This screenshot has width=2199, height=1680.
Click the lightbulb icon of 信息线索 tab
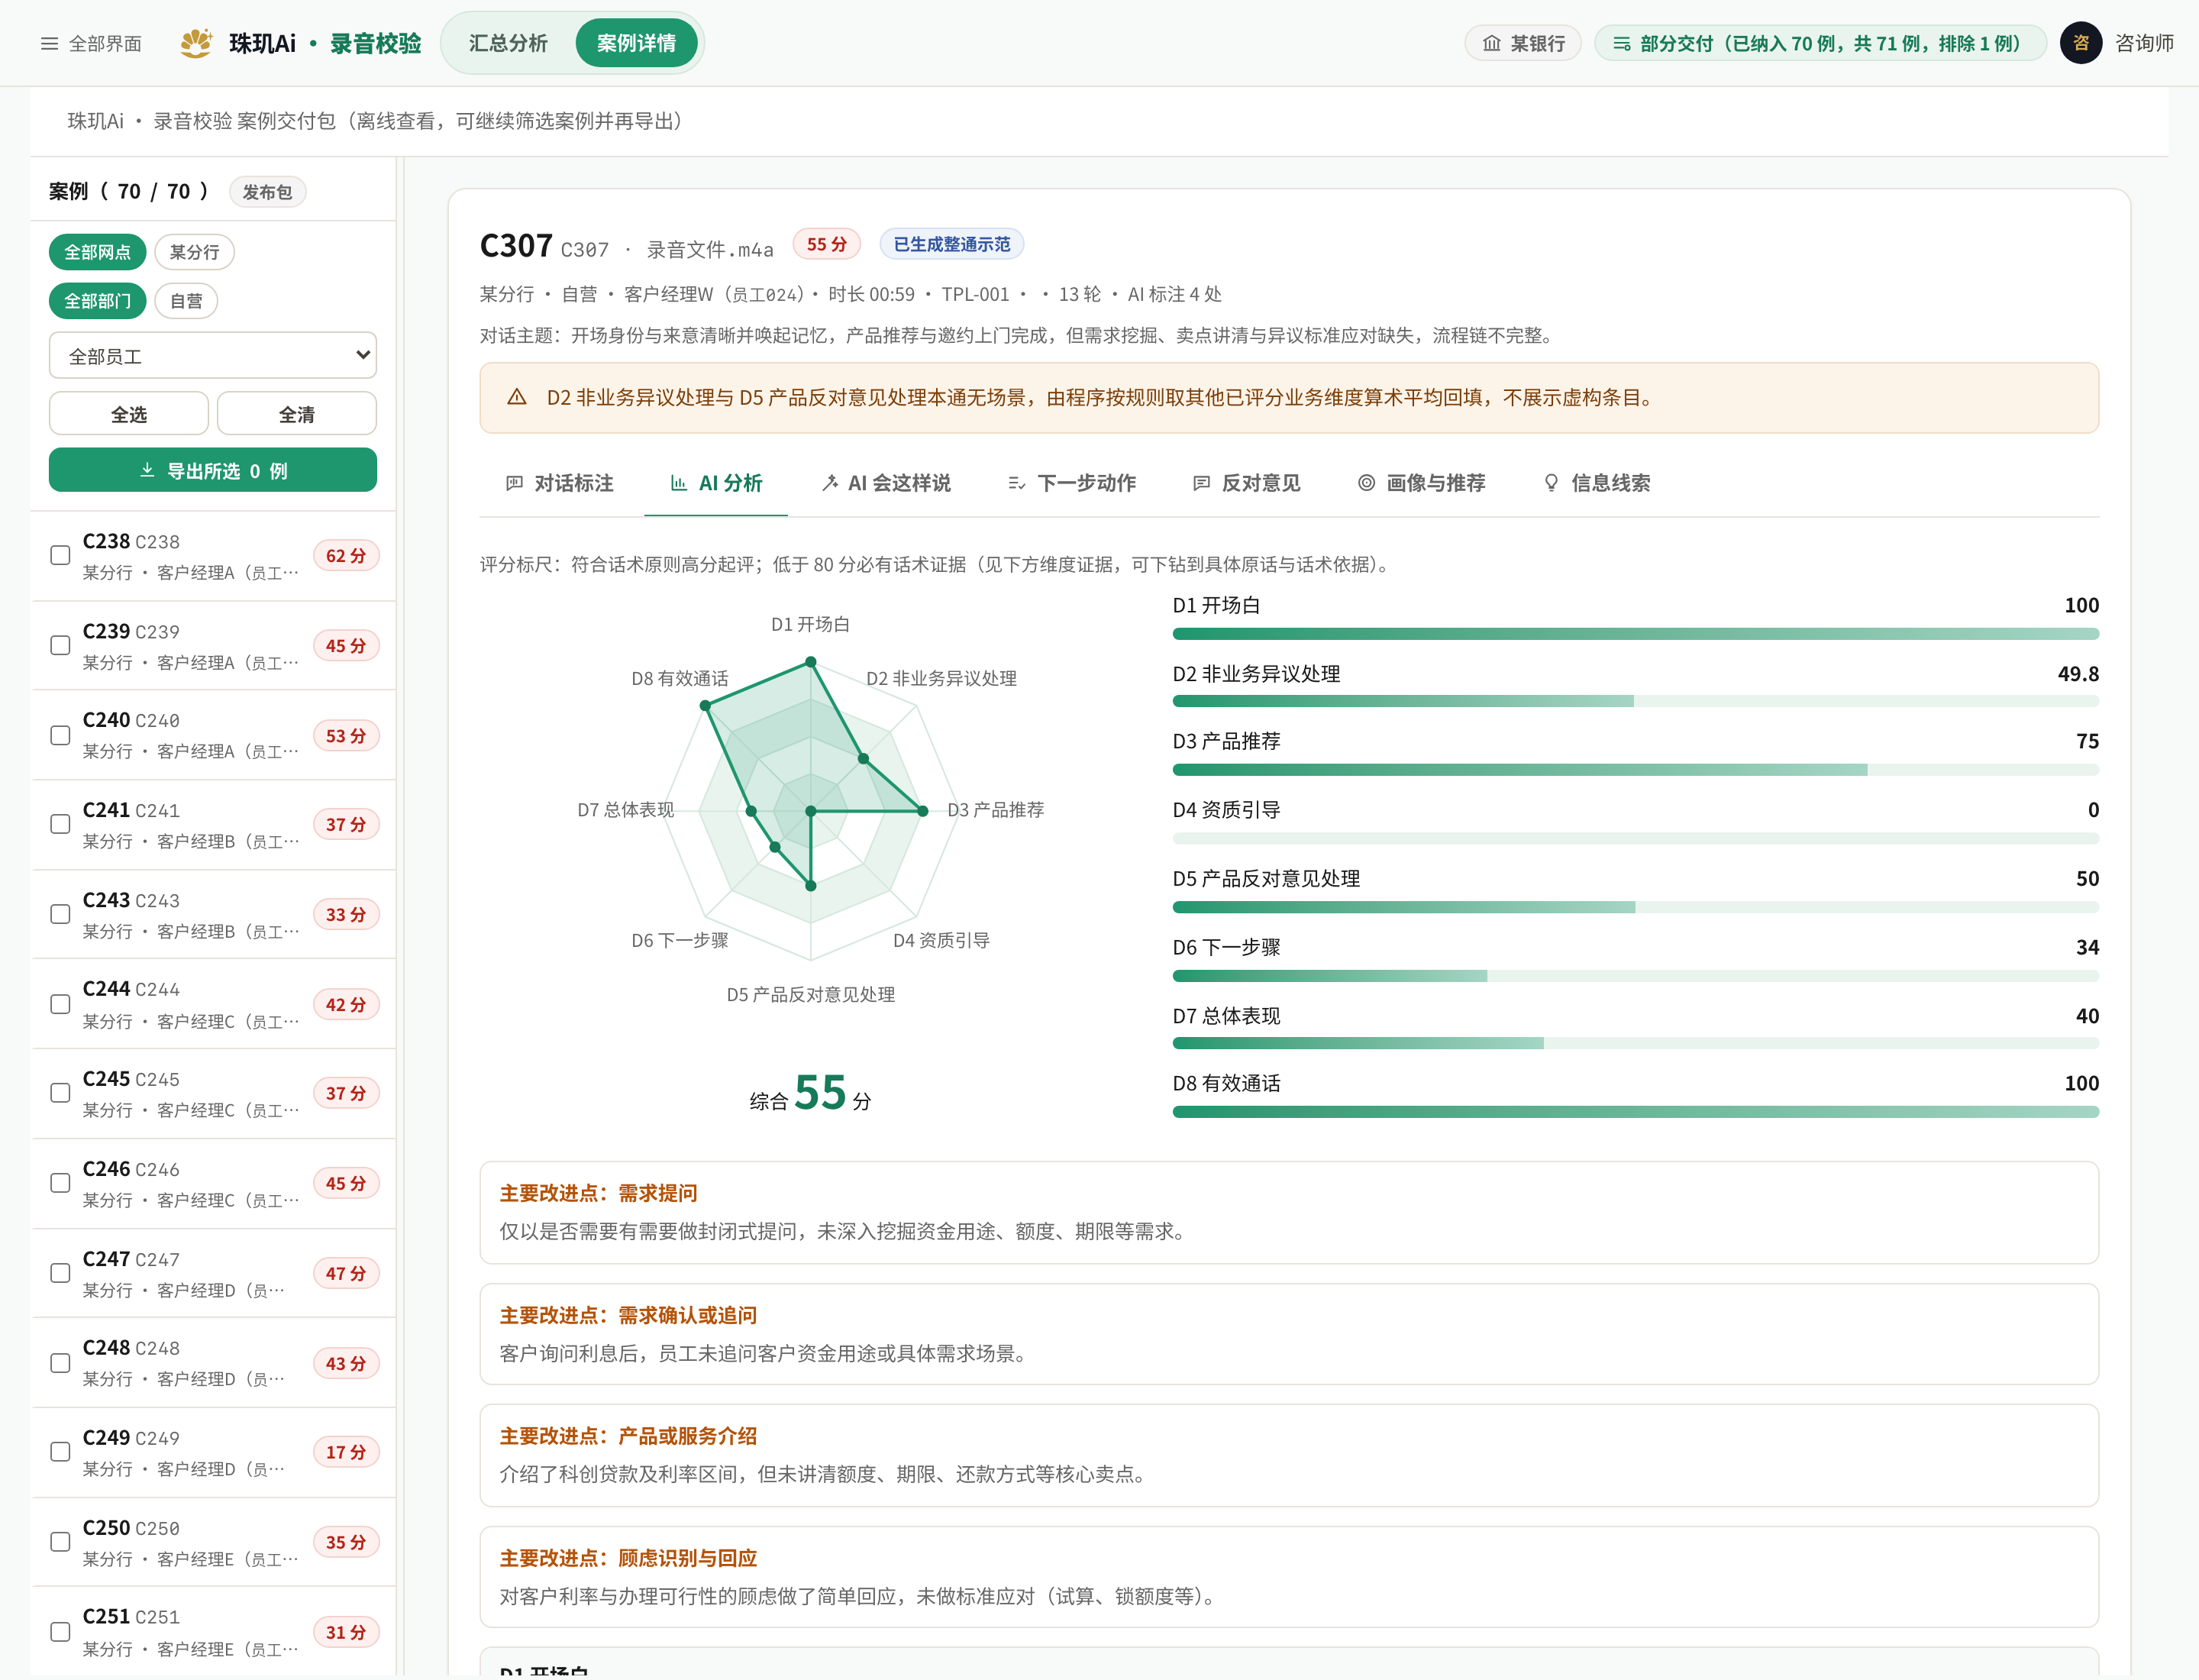1551,483
